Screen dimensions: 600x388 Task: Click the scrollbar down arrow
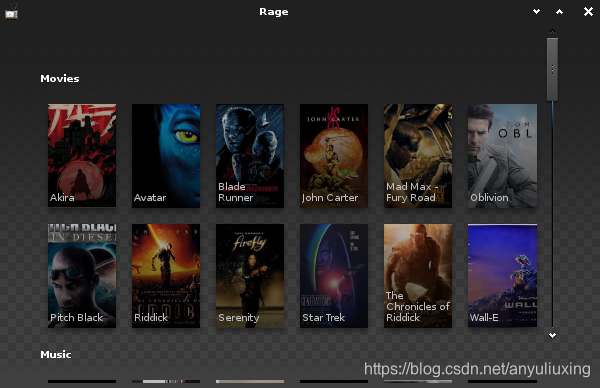click(x=552, y=335)
